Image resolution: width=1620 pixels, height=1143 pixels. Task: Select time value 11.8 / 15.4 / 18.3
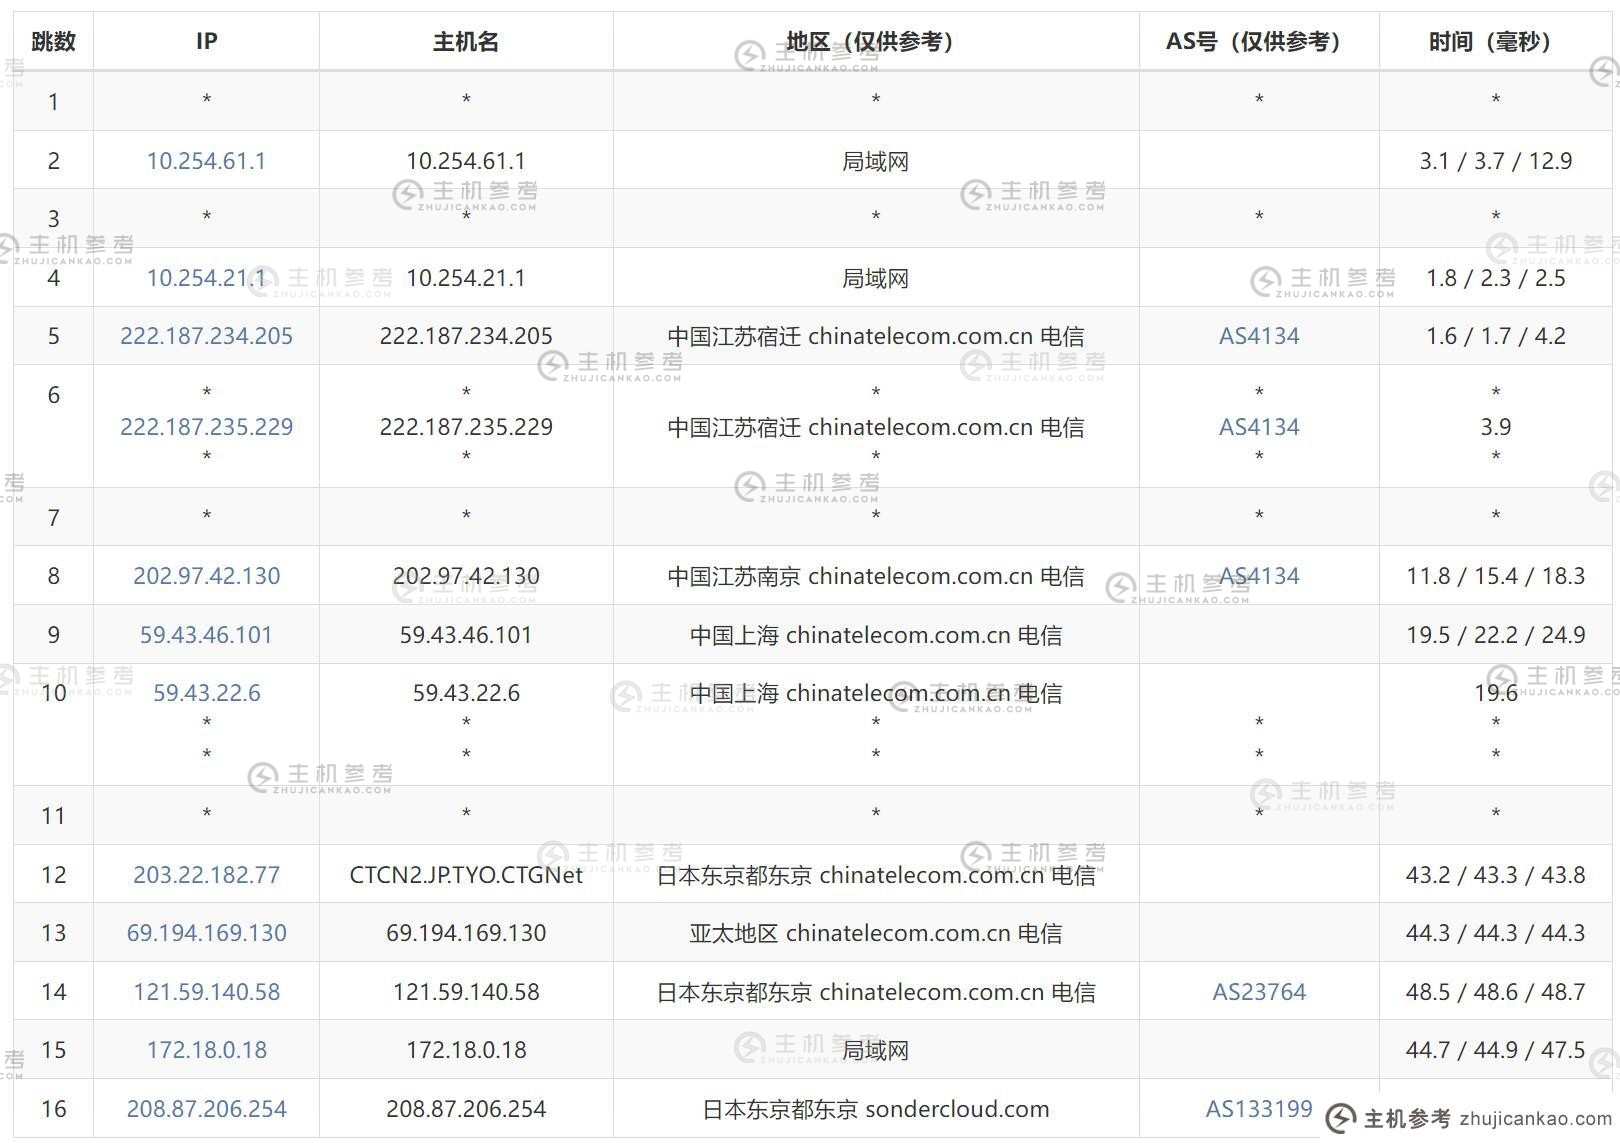pyautogui.click(x=1496, y=576)
